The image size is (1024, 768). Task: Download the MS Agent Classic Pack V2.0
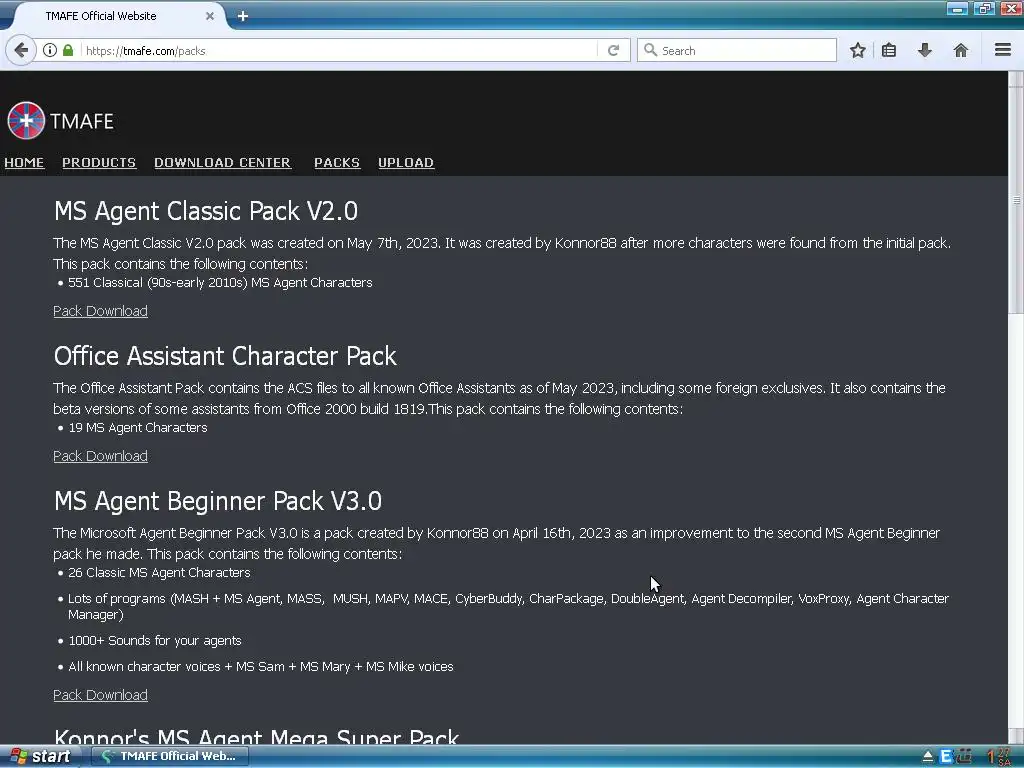pos(101,311)
